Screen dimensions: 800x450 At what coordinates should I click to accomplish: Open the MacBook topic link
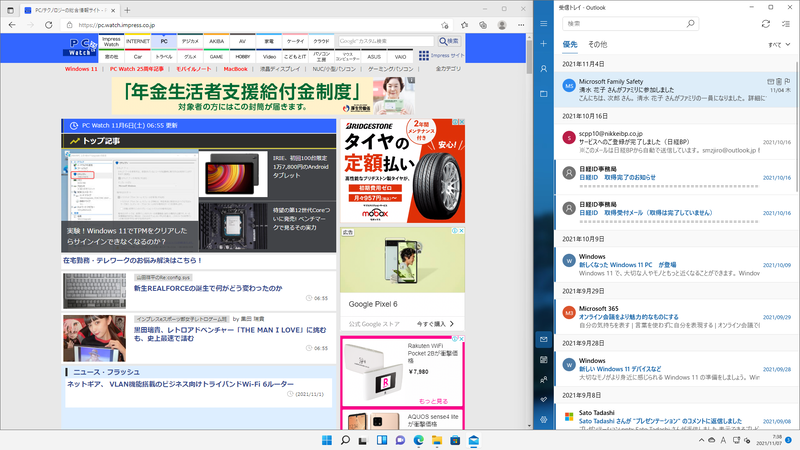click(235, 69)
